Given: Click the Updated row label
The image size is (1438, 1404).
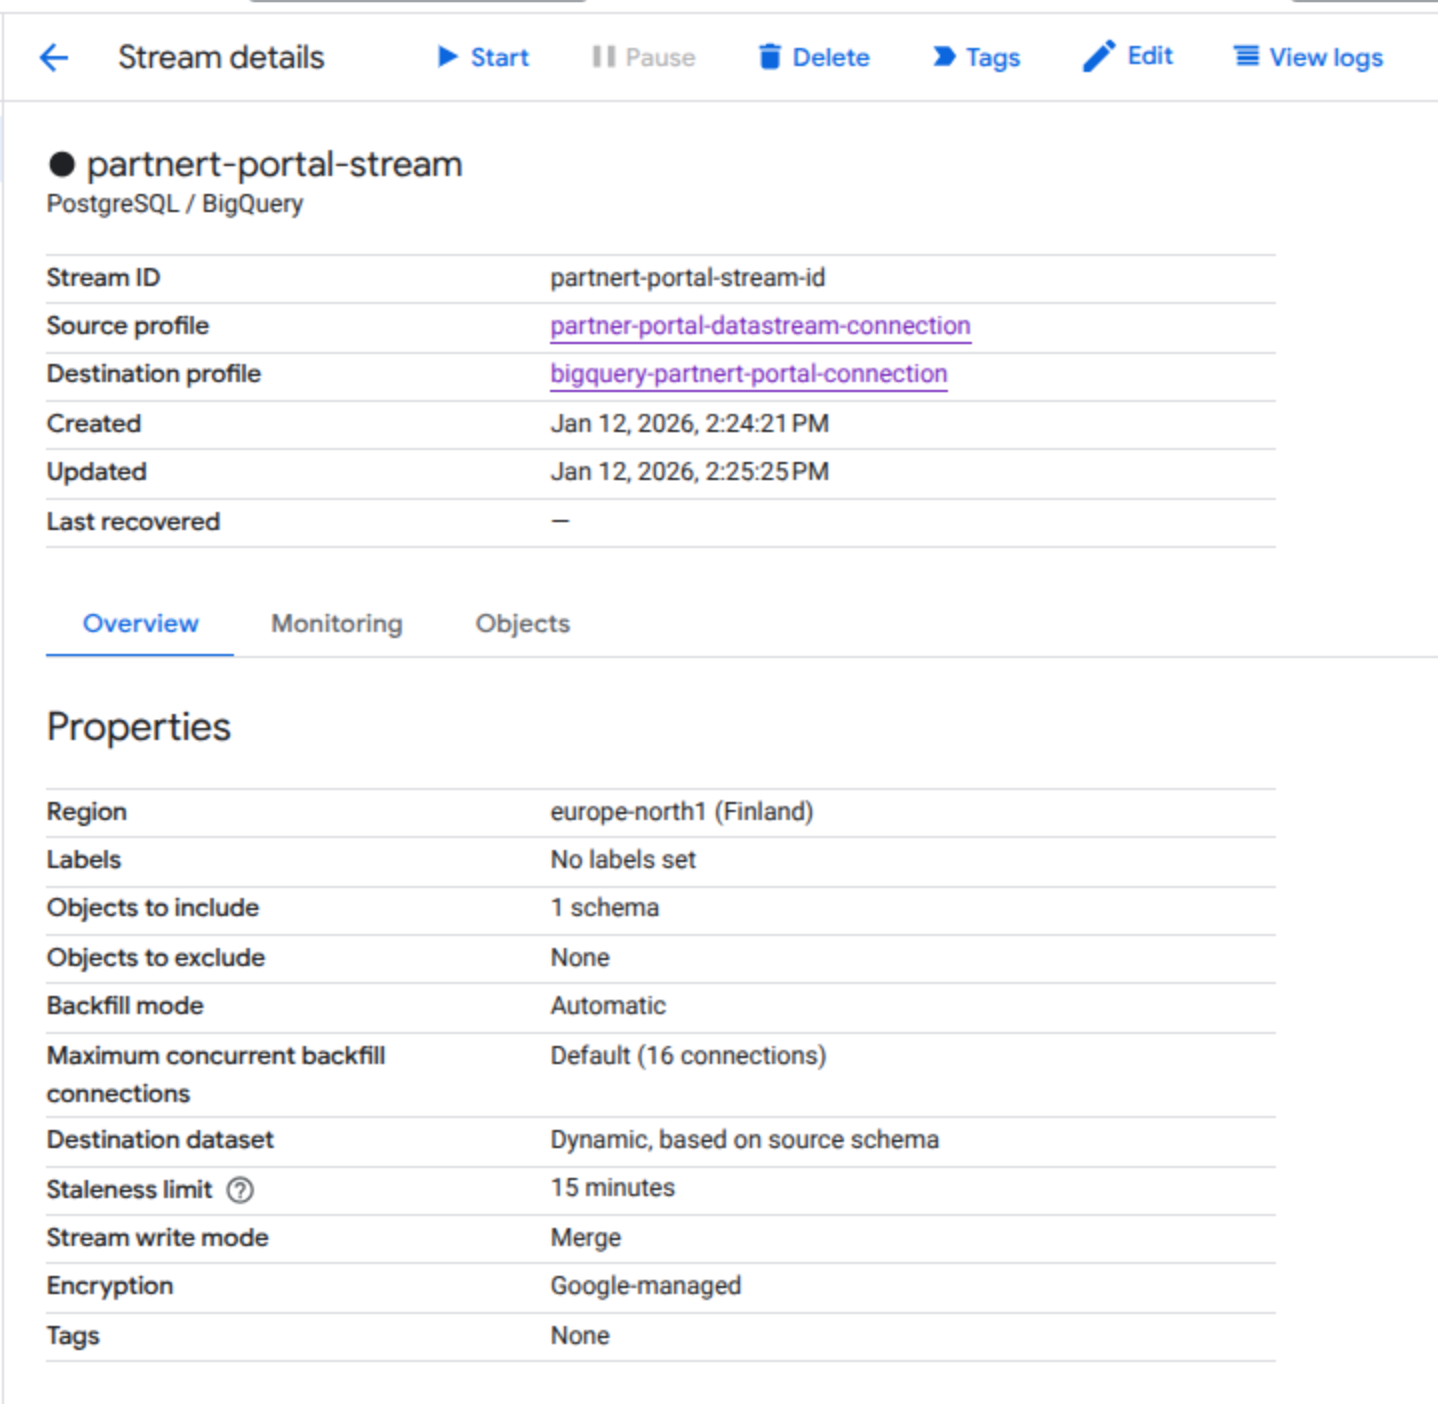Looking at the screenshot, I should click(97, 472).
